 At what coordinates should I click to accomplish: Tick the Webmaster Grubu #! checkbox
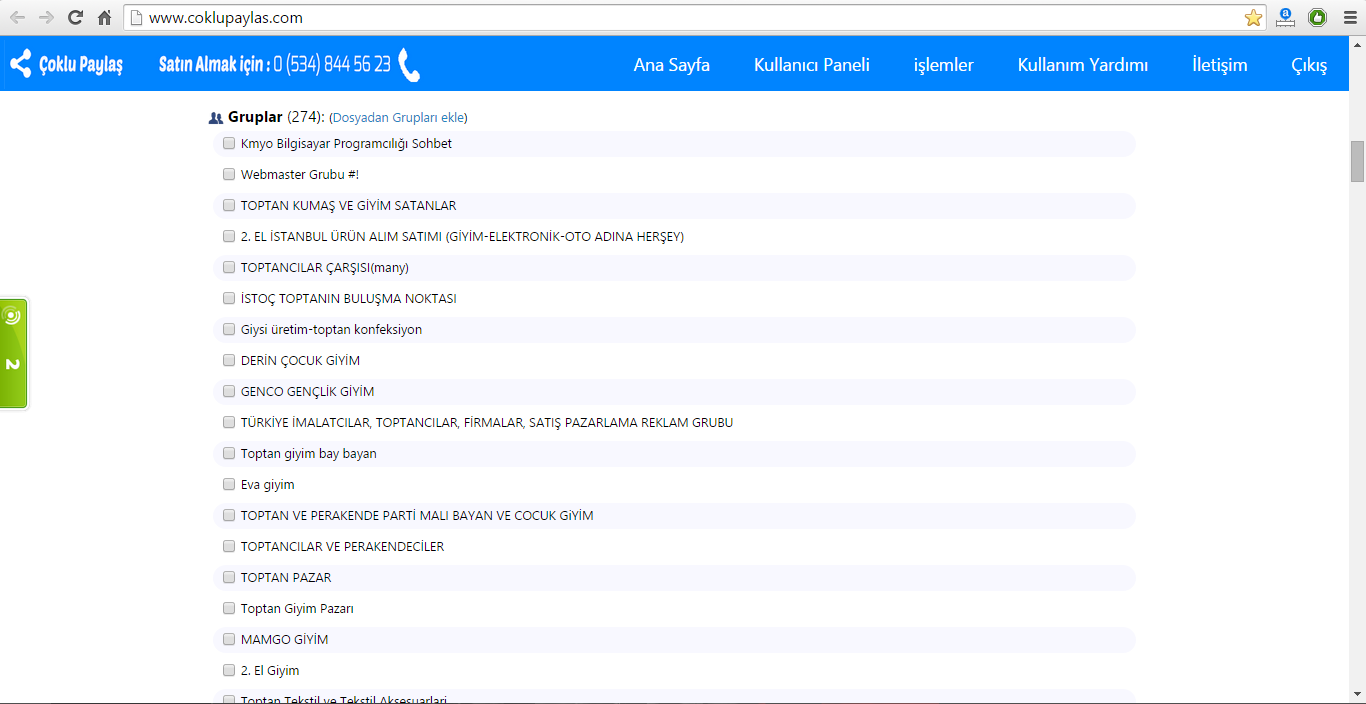click(x=229, y=174)
